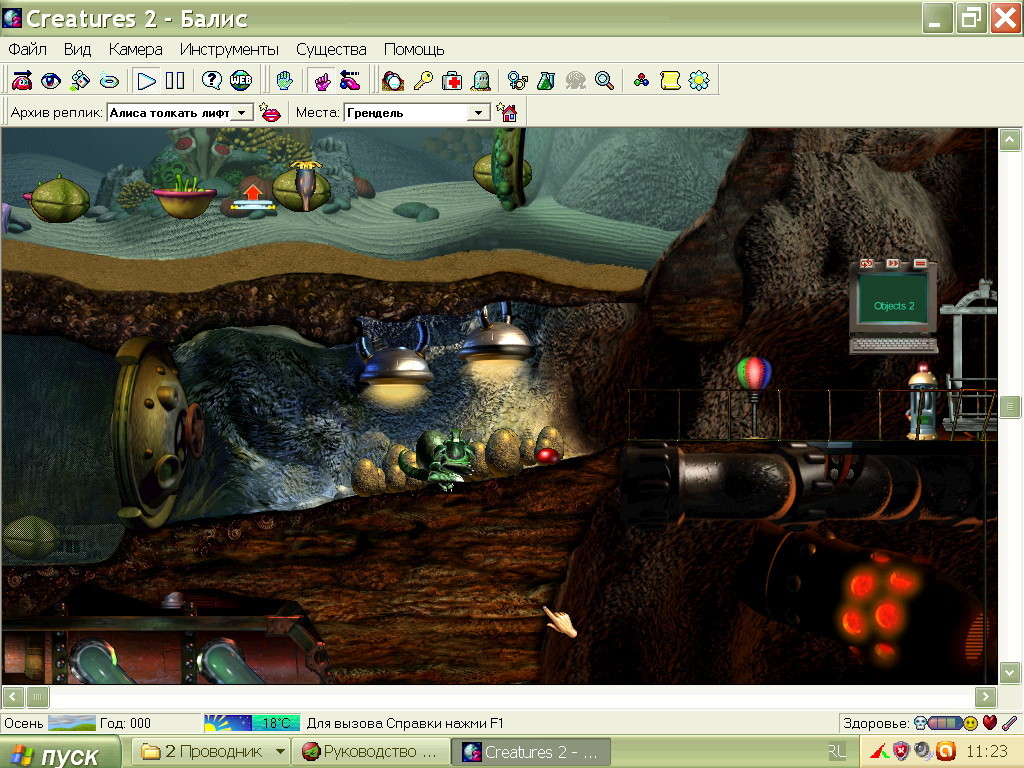Viewport: 1024px width, 768px height.
Task: Open the first aid health kit
Action: click(452, 81)
